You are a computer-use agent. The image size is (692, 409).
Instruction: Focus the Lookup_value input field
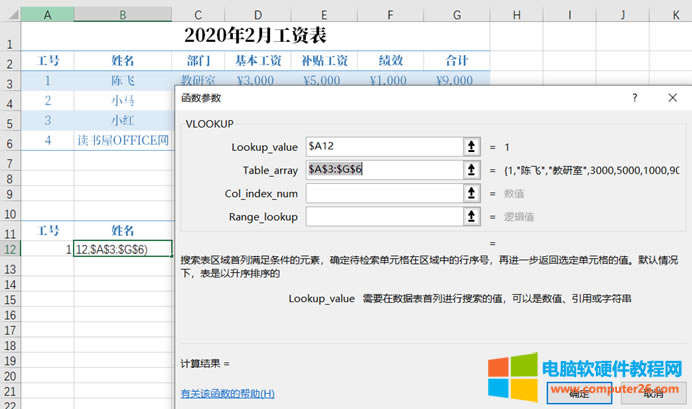(384, 146)
